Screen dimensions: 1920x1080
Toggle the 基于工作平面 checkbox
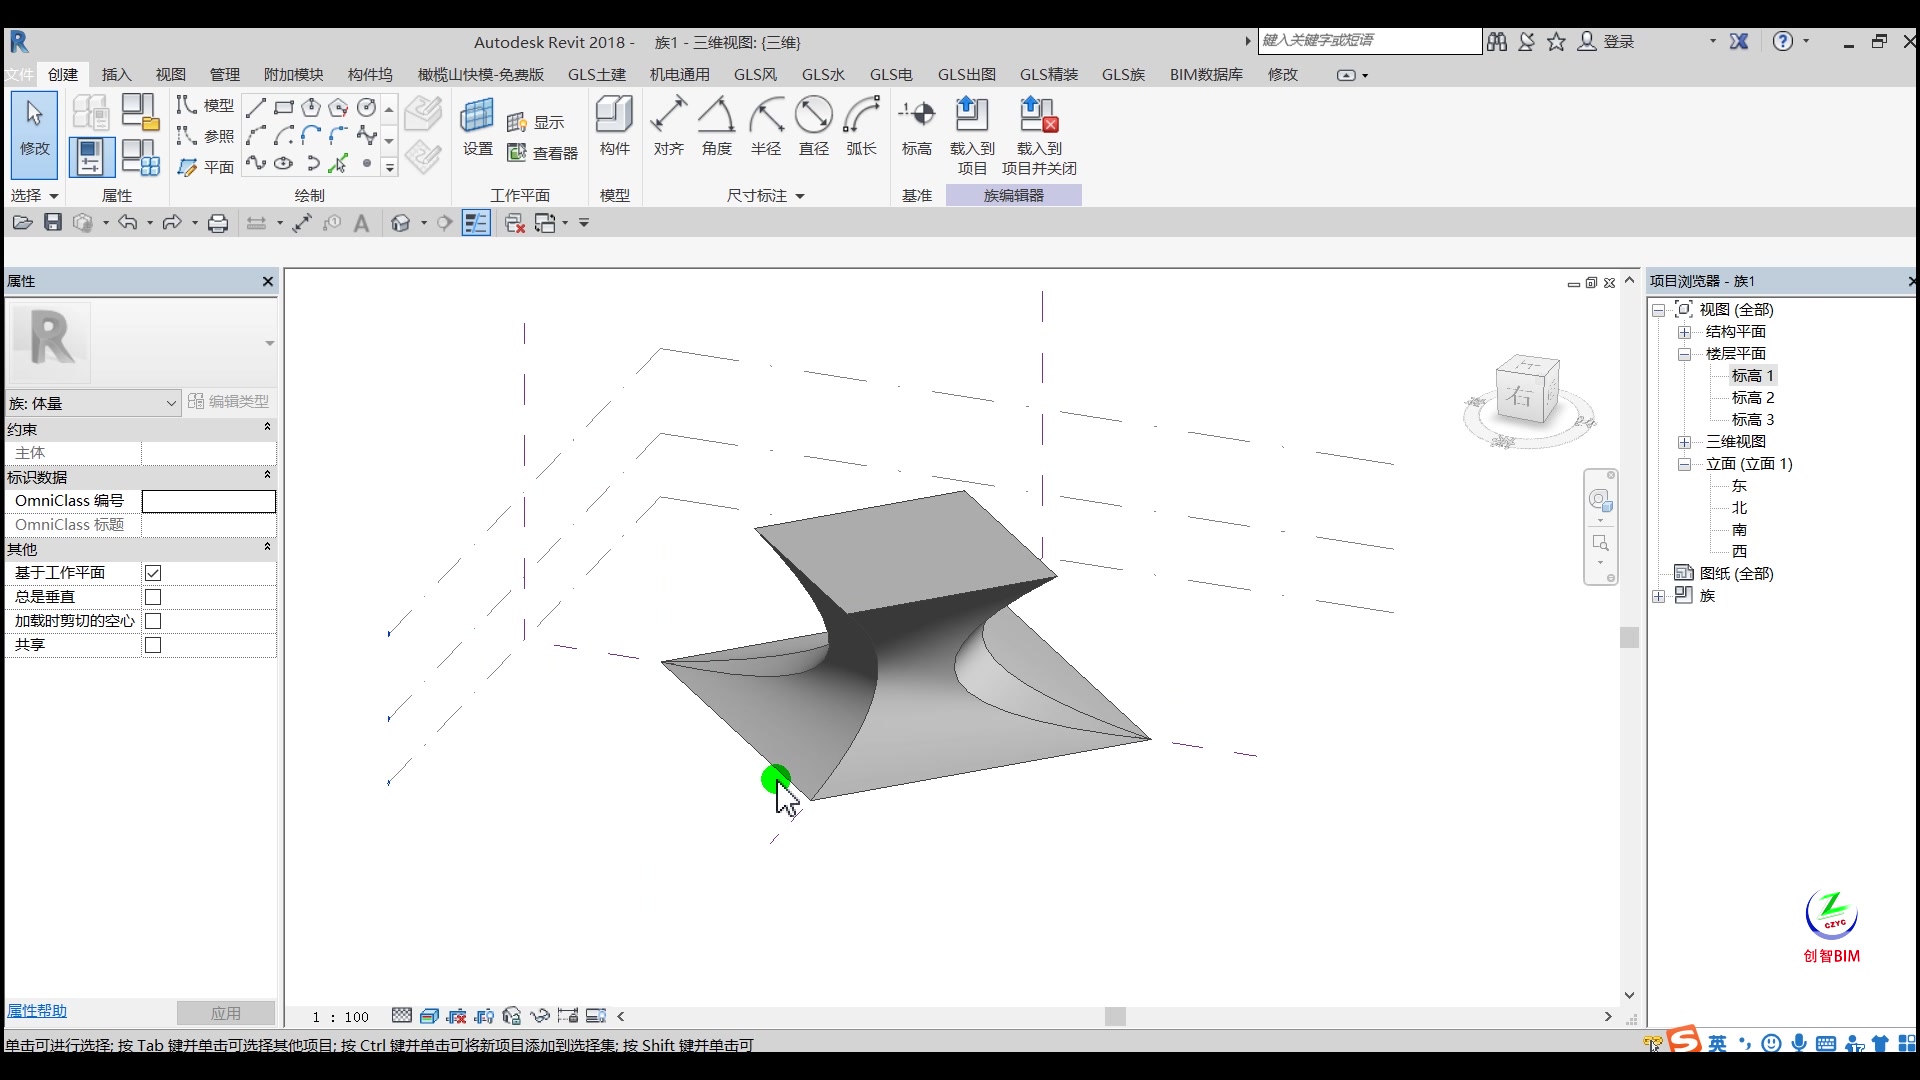153,572
